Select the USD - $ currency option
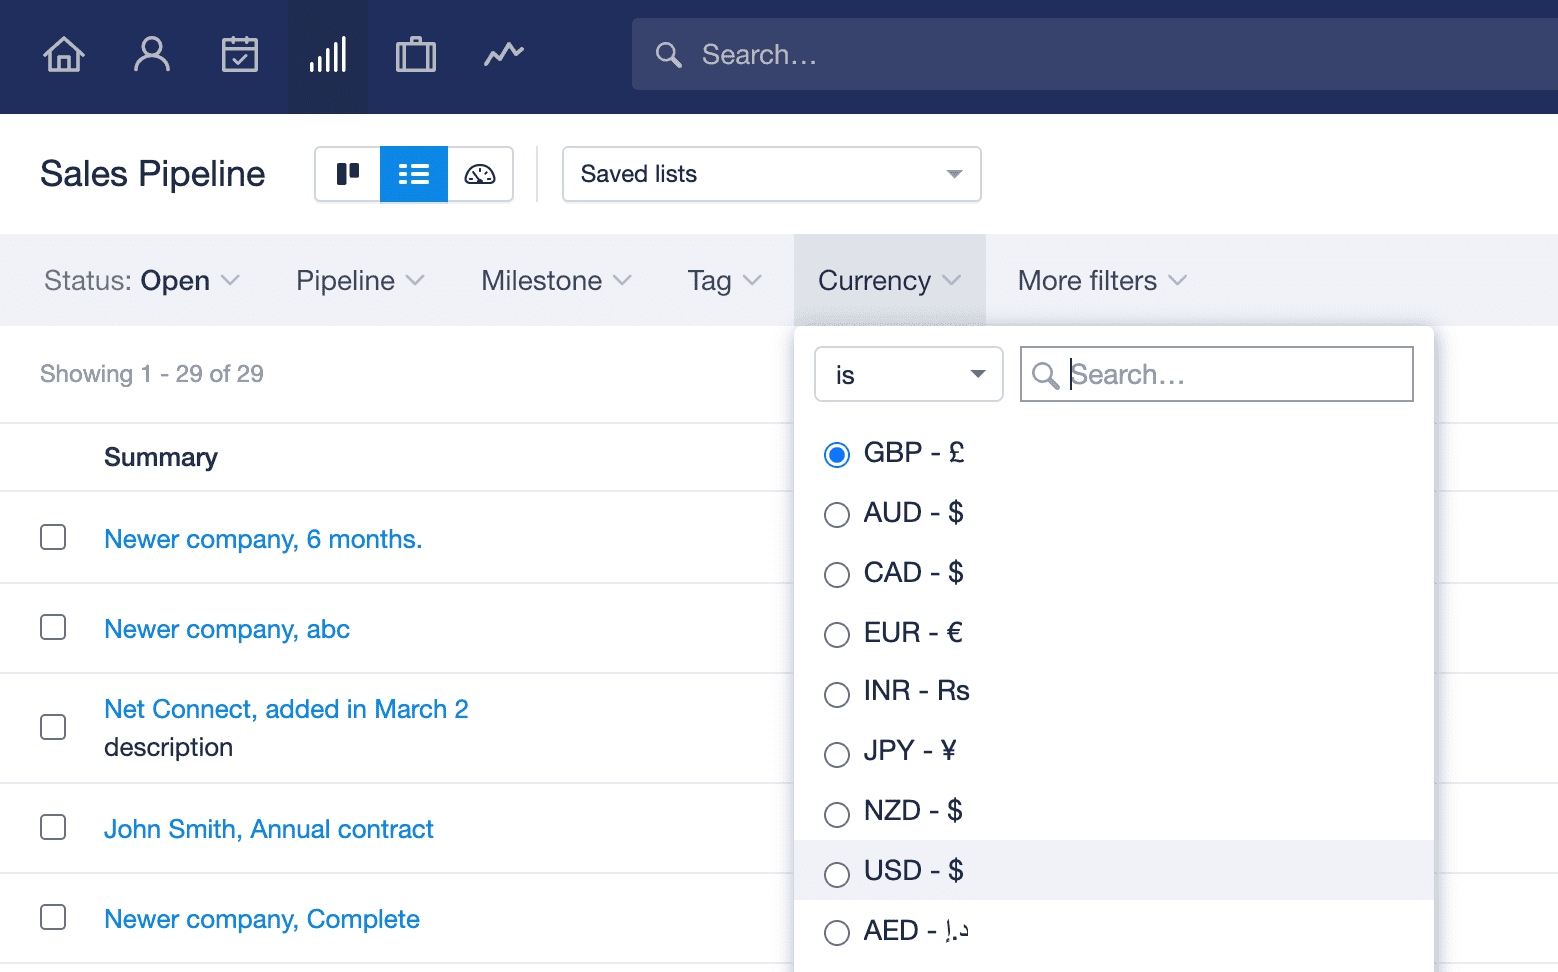Viewport: 1558px width, 972px height. [x=837, y=873]
